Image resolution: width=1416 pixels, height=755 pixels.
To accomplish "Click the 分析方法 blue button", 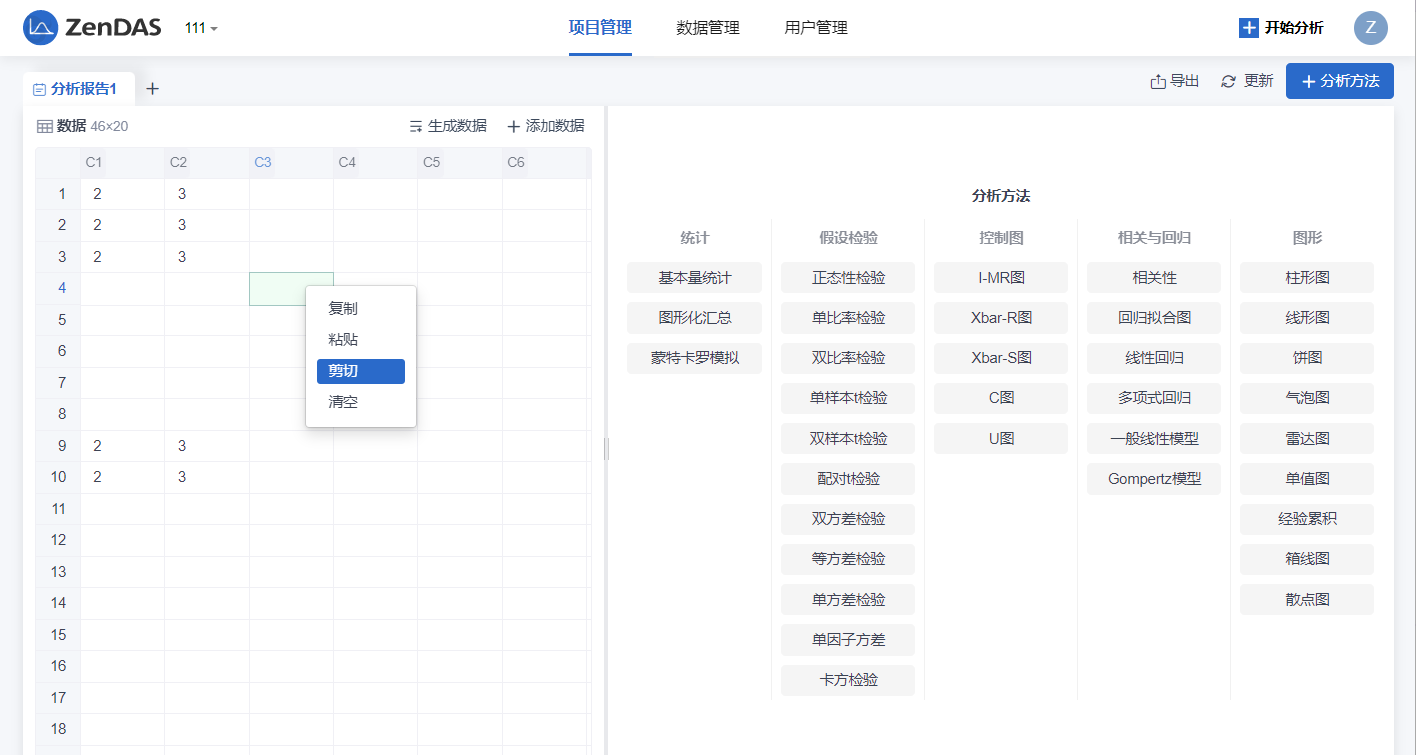I will point(1339,81).
